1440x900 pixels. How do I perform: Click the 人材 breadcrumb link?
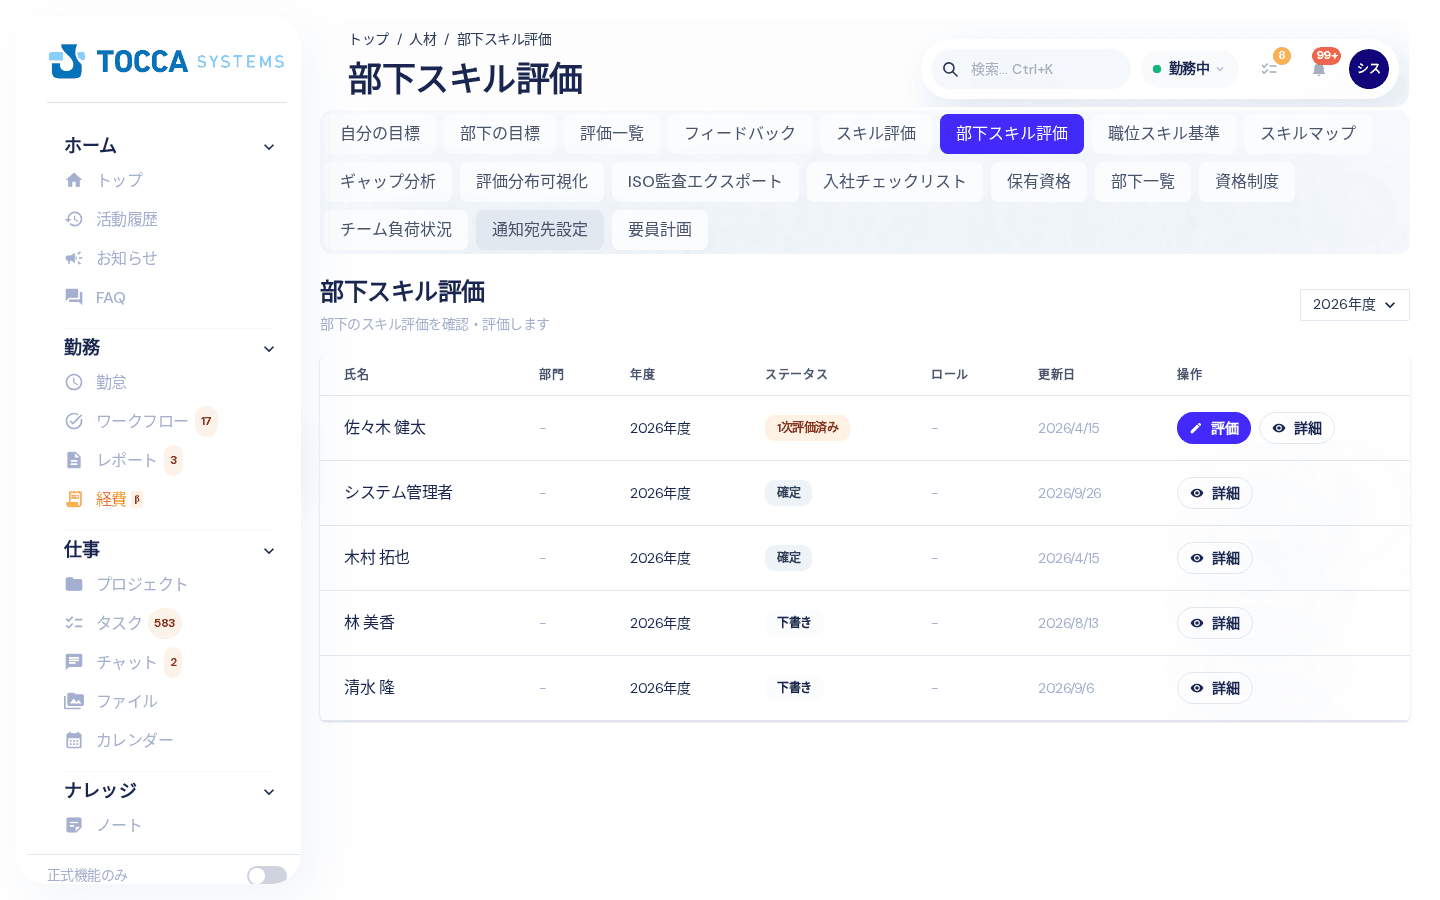pos(423,39)
